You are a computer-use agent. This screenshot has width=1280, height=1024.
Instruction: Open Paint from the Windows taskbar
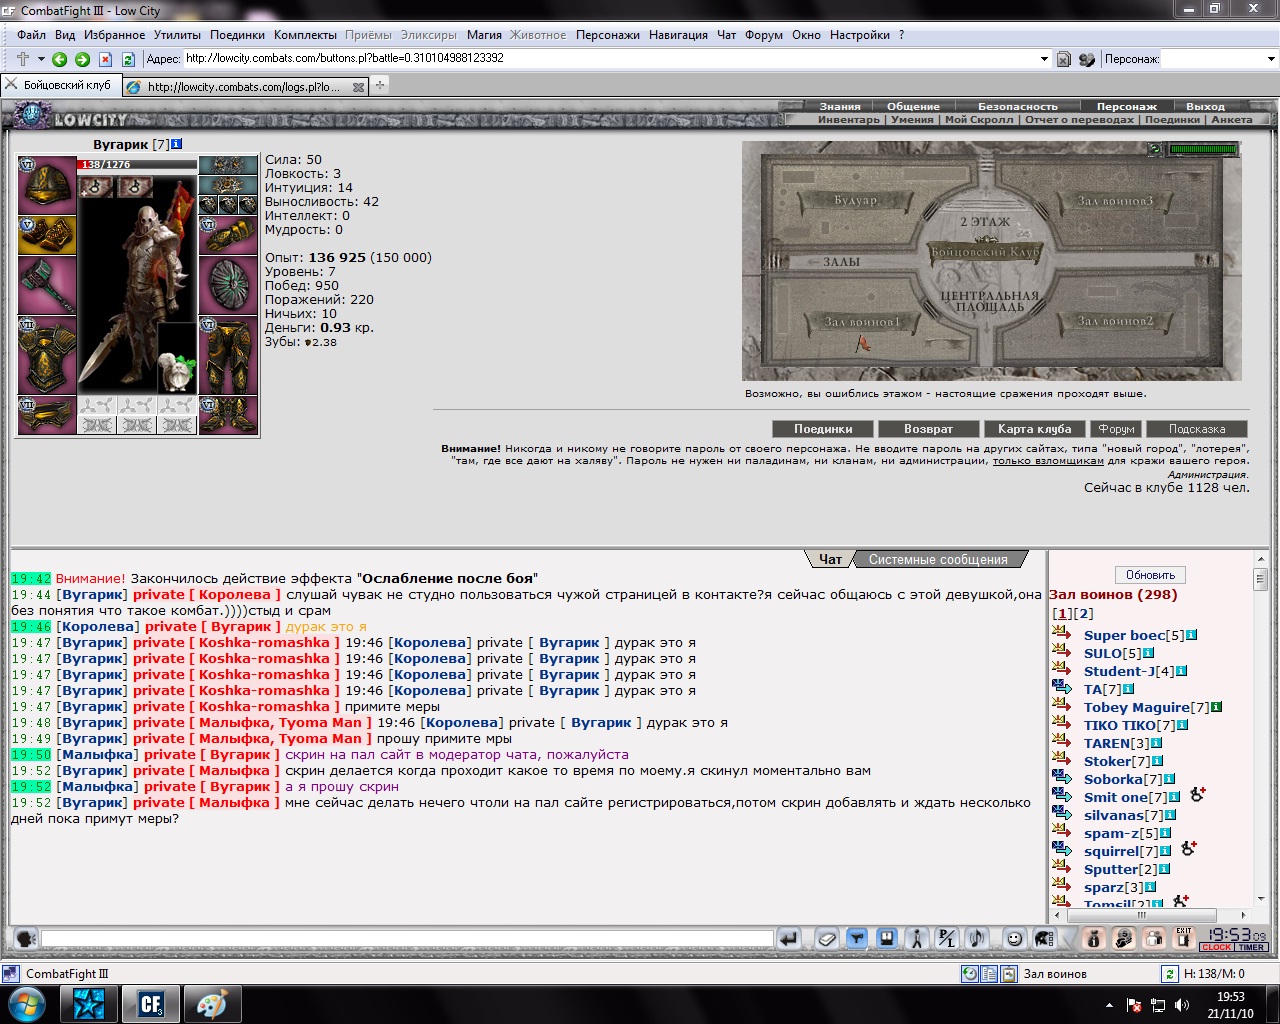(x=212, y=1004)
